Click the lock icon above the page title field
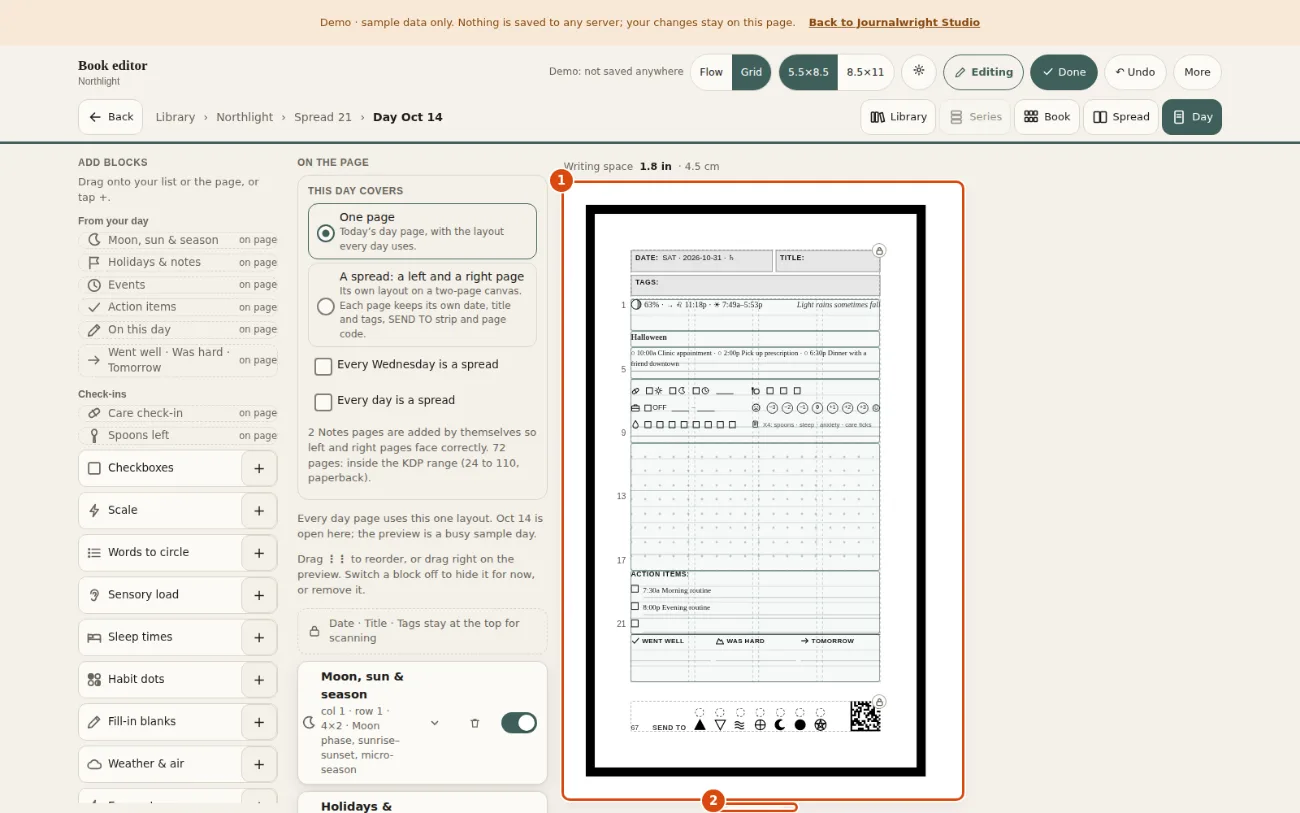The width and height of the screenshot is (1300, 813). click(x=879, y=250)
